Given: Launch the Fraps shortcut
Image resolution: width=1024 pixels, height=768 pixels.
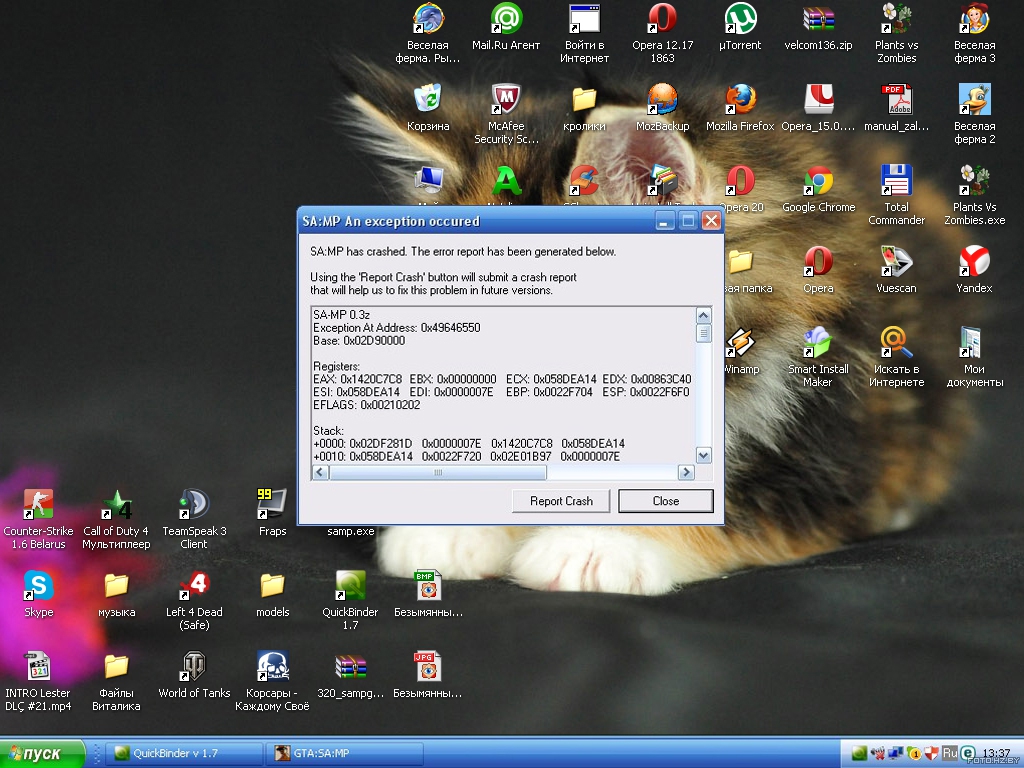Looking at the screenshot, I should (272, 513).
